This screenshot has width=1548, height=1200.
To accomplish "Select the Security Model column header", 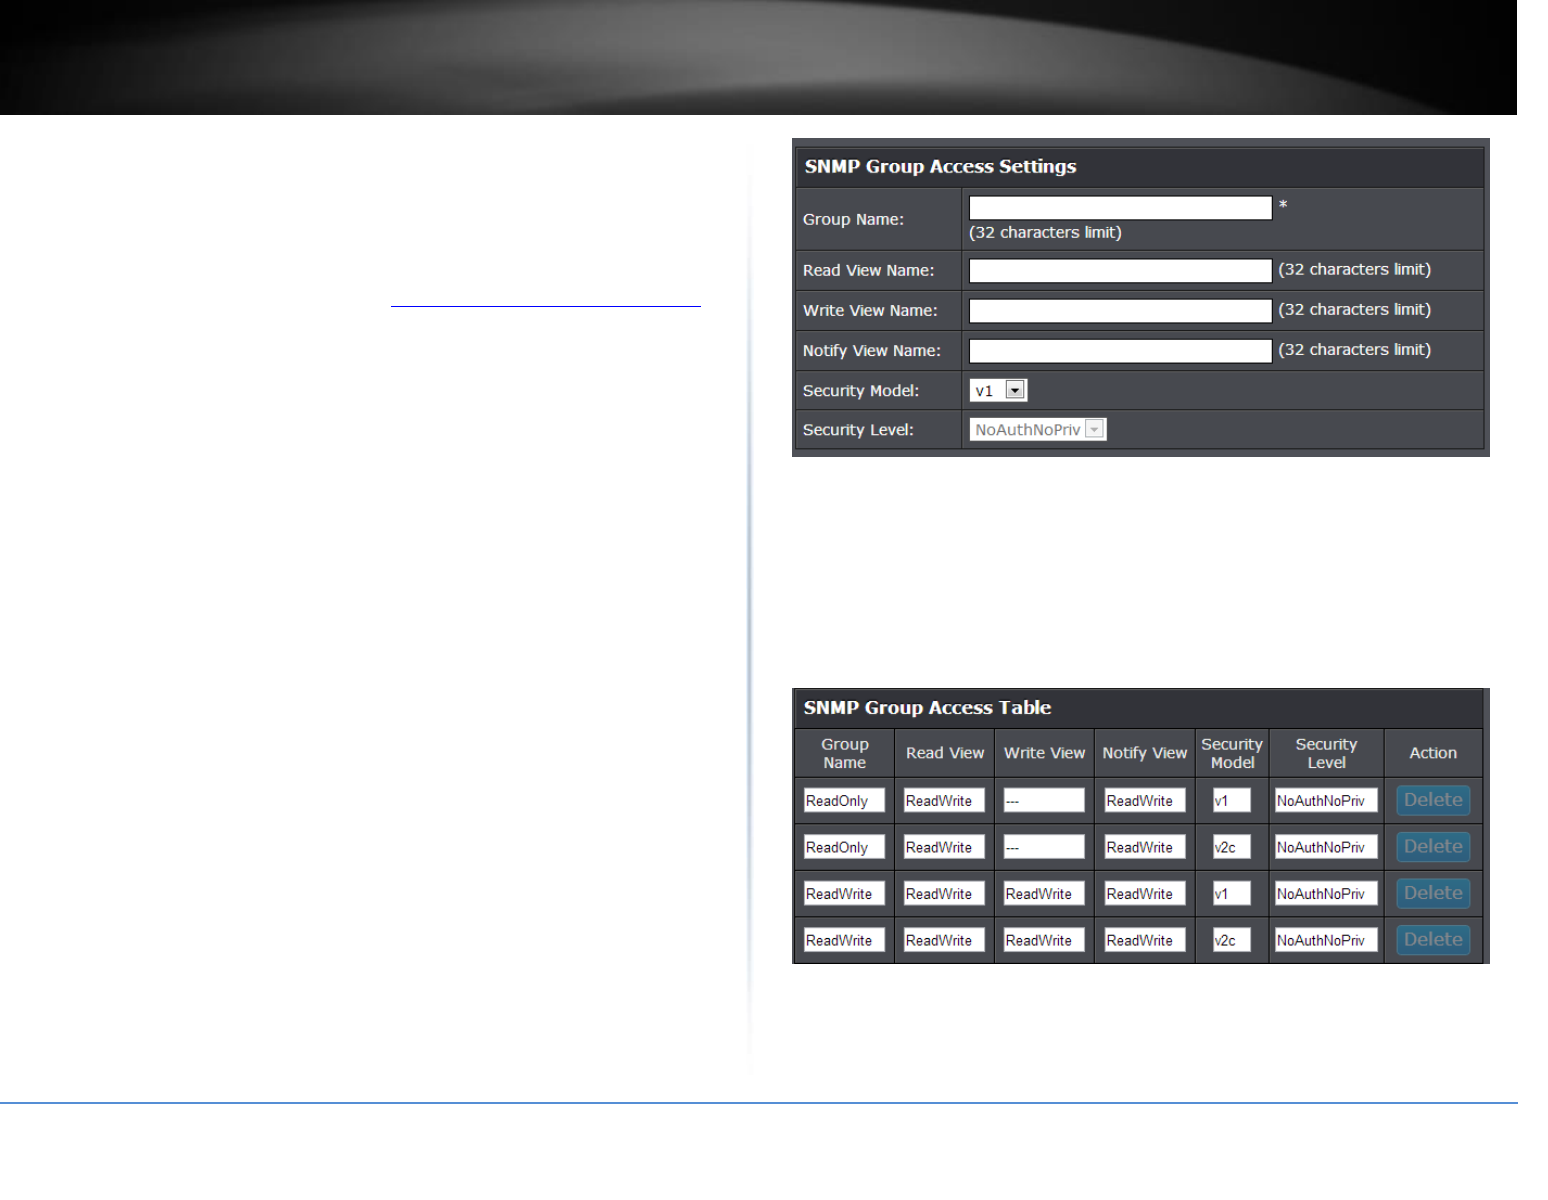I will point(1232,753).
